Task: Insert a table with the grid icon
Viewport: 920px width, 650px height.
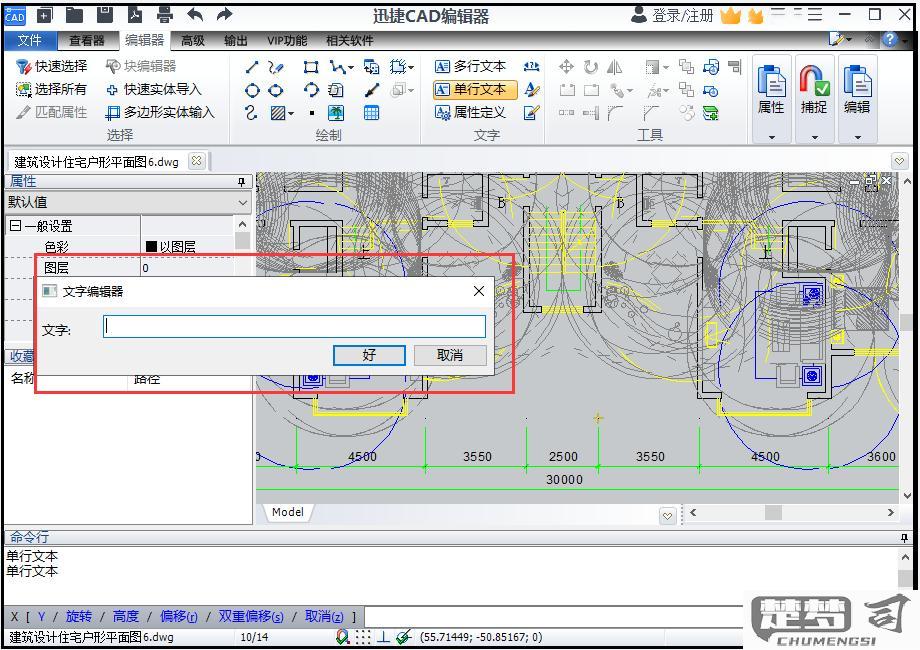Action: coord(371,113)
